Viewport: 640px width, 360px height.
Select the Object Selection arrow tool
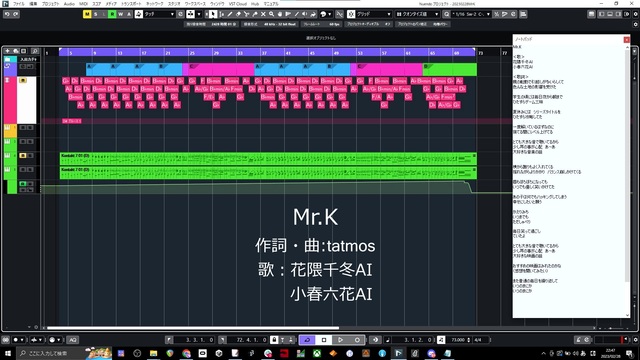(x=213, y=14)
